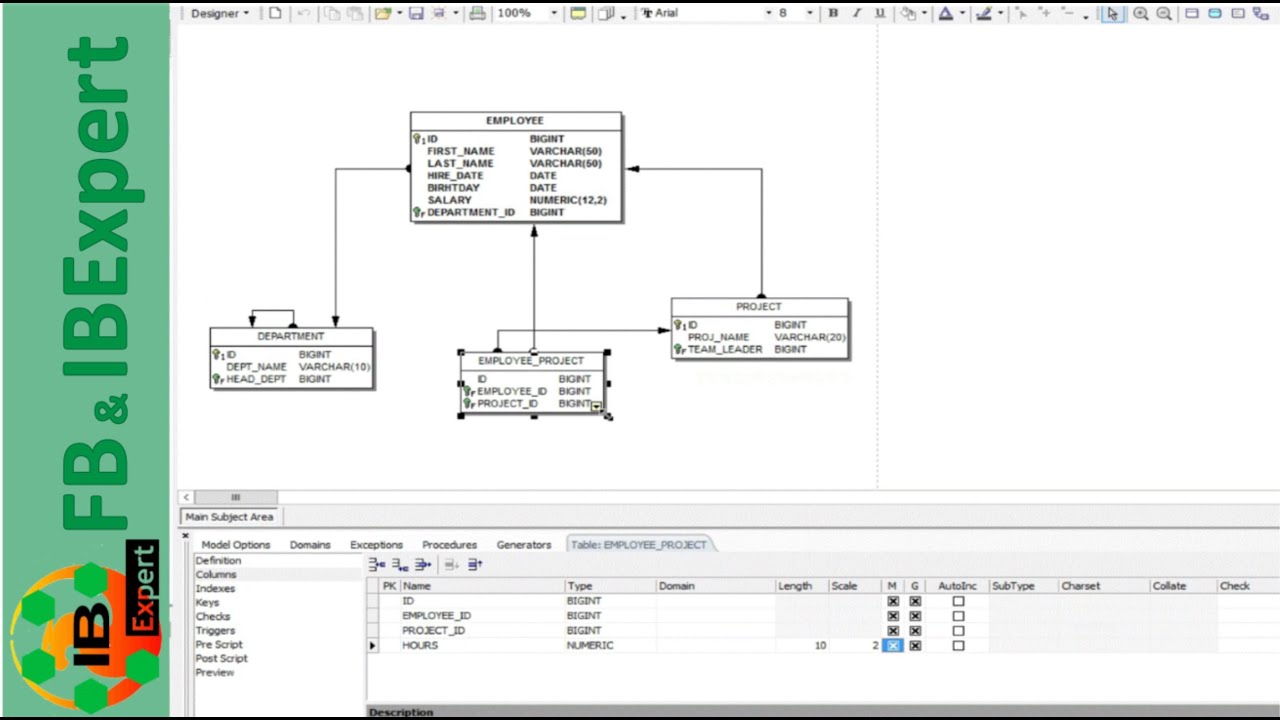This screenshot has height=720, width=1280.
Task: Click the fill bucket color icon
Action: pyautogui.click(x=908, y=13)
